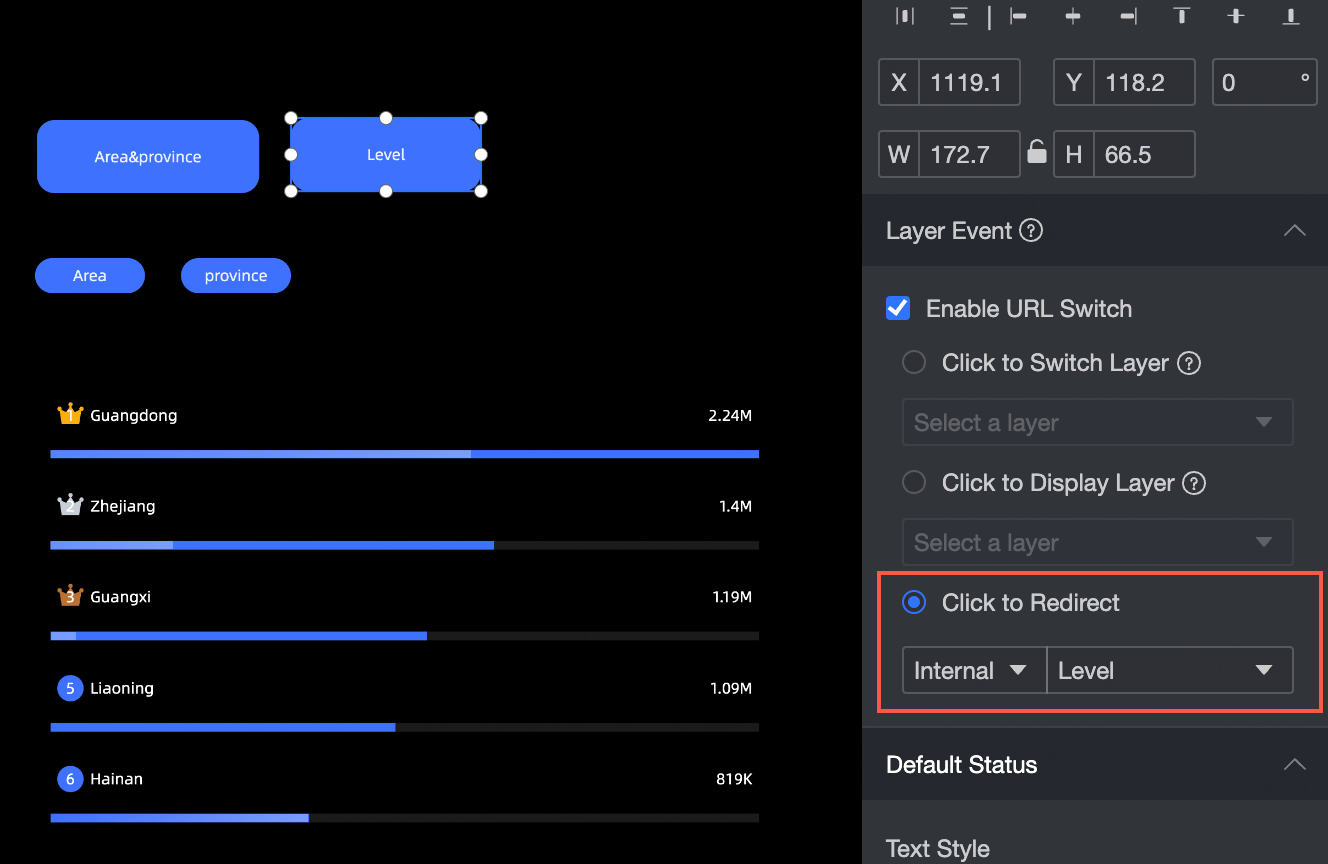The image size is (1328, 864).
Task: Click the Text Style heading
Action: point(938,849)
